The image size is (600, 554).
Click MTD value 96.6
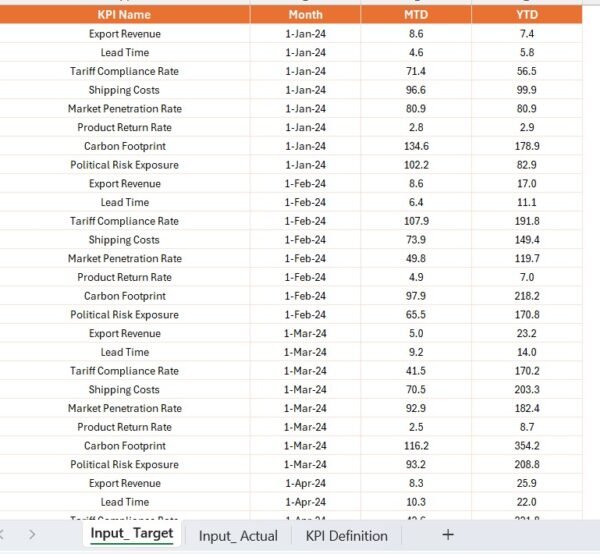(x=416, y=90)
